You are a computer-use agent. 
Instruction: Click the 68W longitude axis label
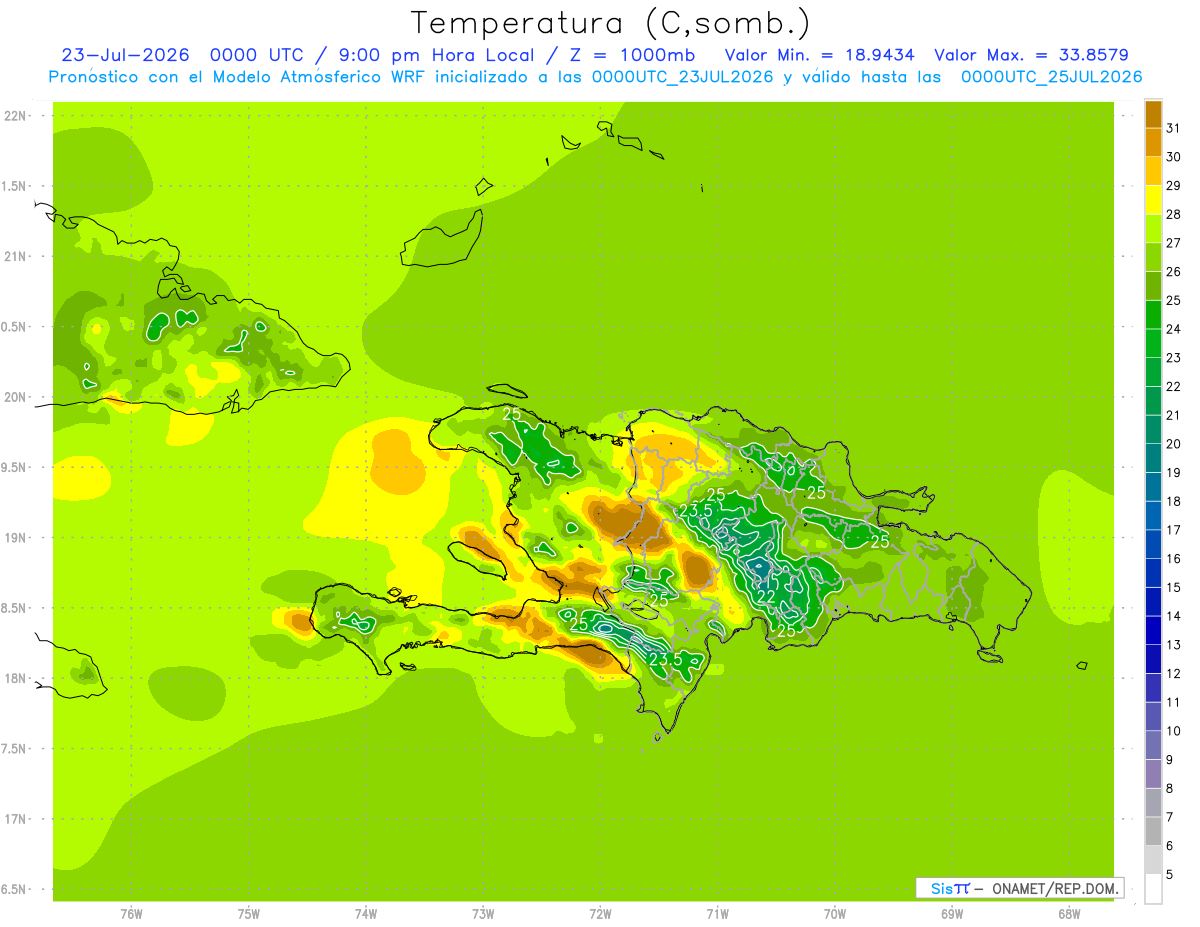coord(1069,913)
